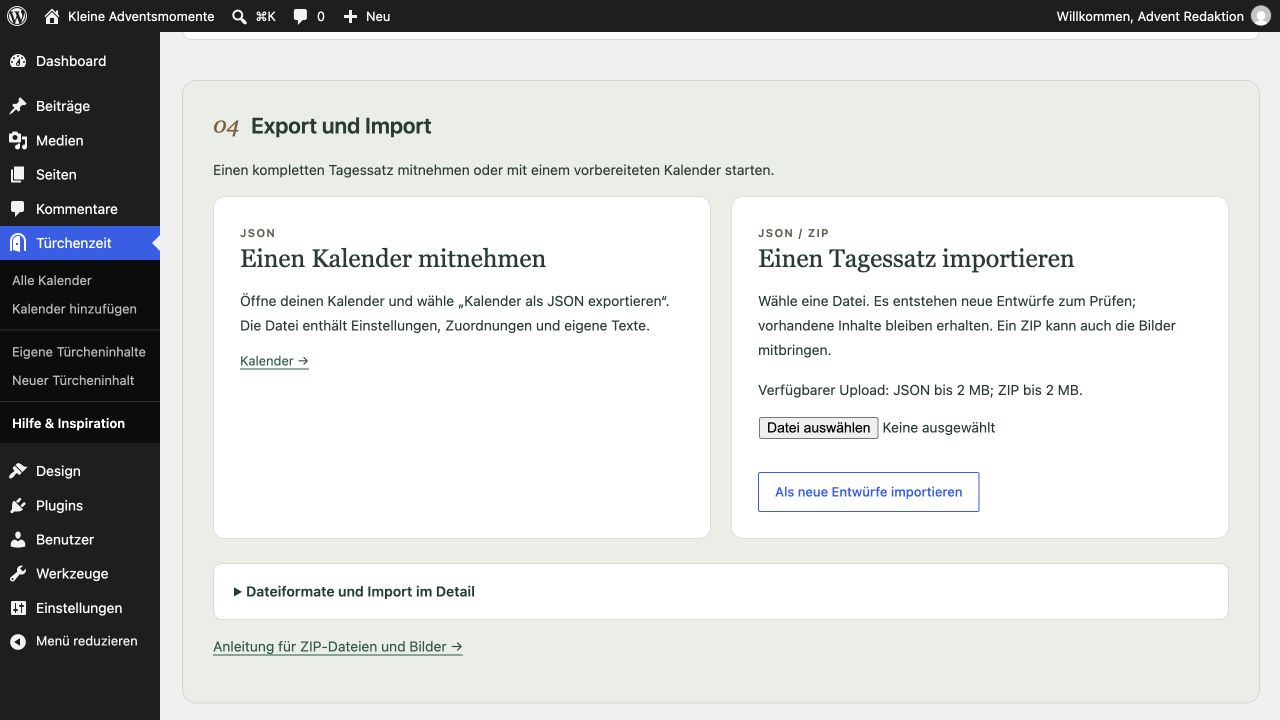1280x720 pixels.
Task: Click the Beiträge pin icon
Action: click(18, 106)
